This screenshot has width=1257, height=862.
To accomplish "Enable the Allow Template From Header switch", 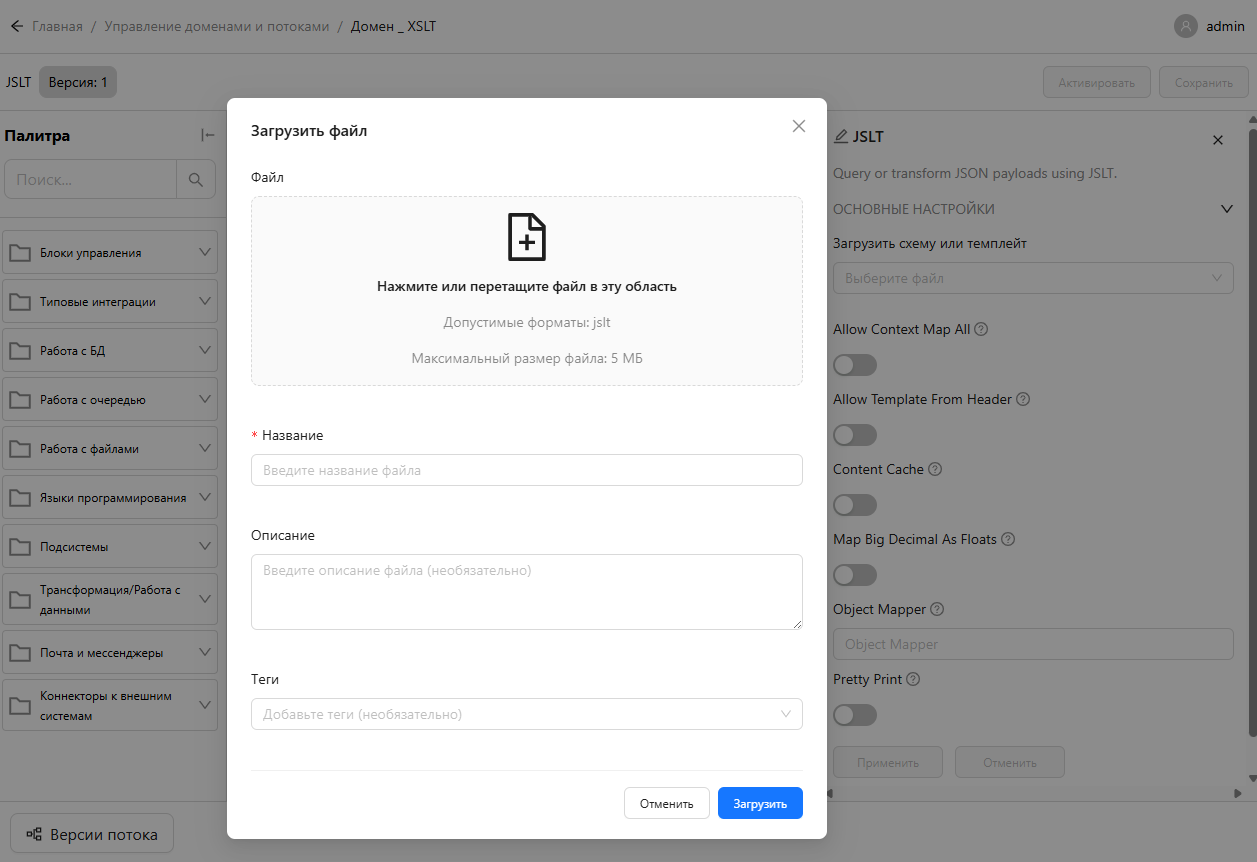I will tap(855, 435).
